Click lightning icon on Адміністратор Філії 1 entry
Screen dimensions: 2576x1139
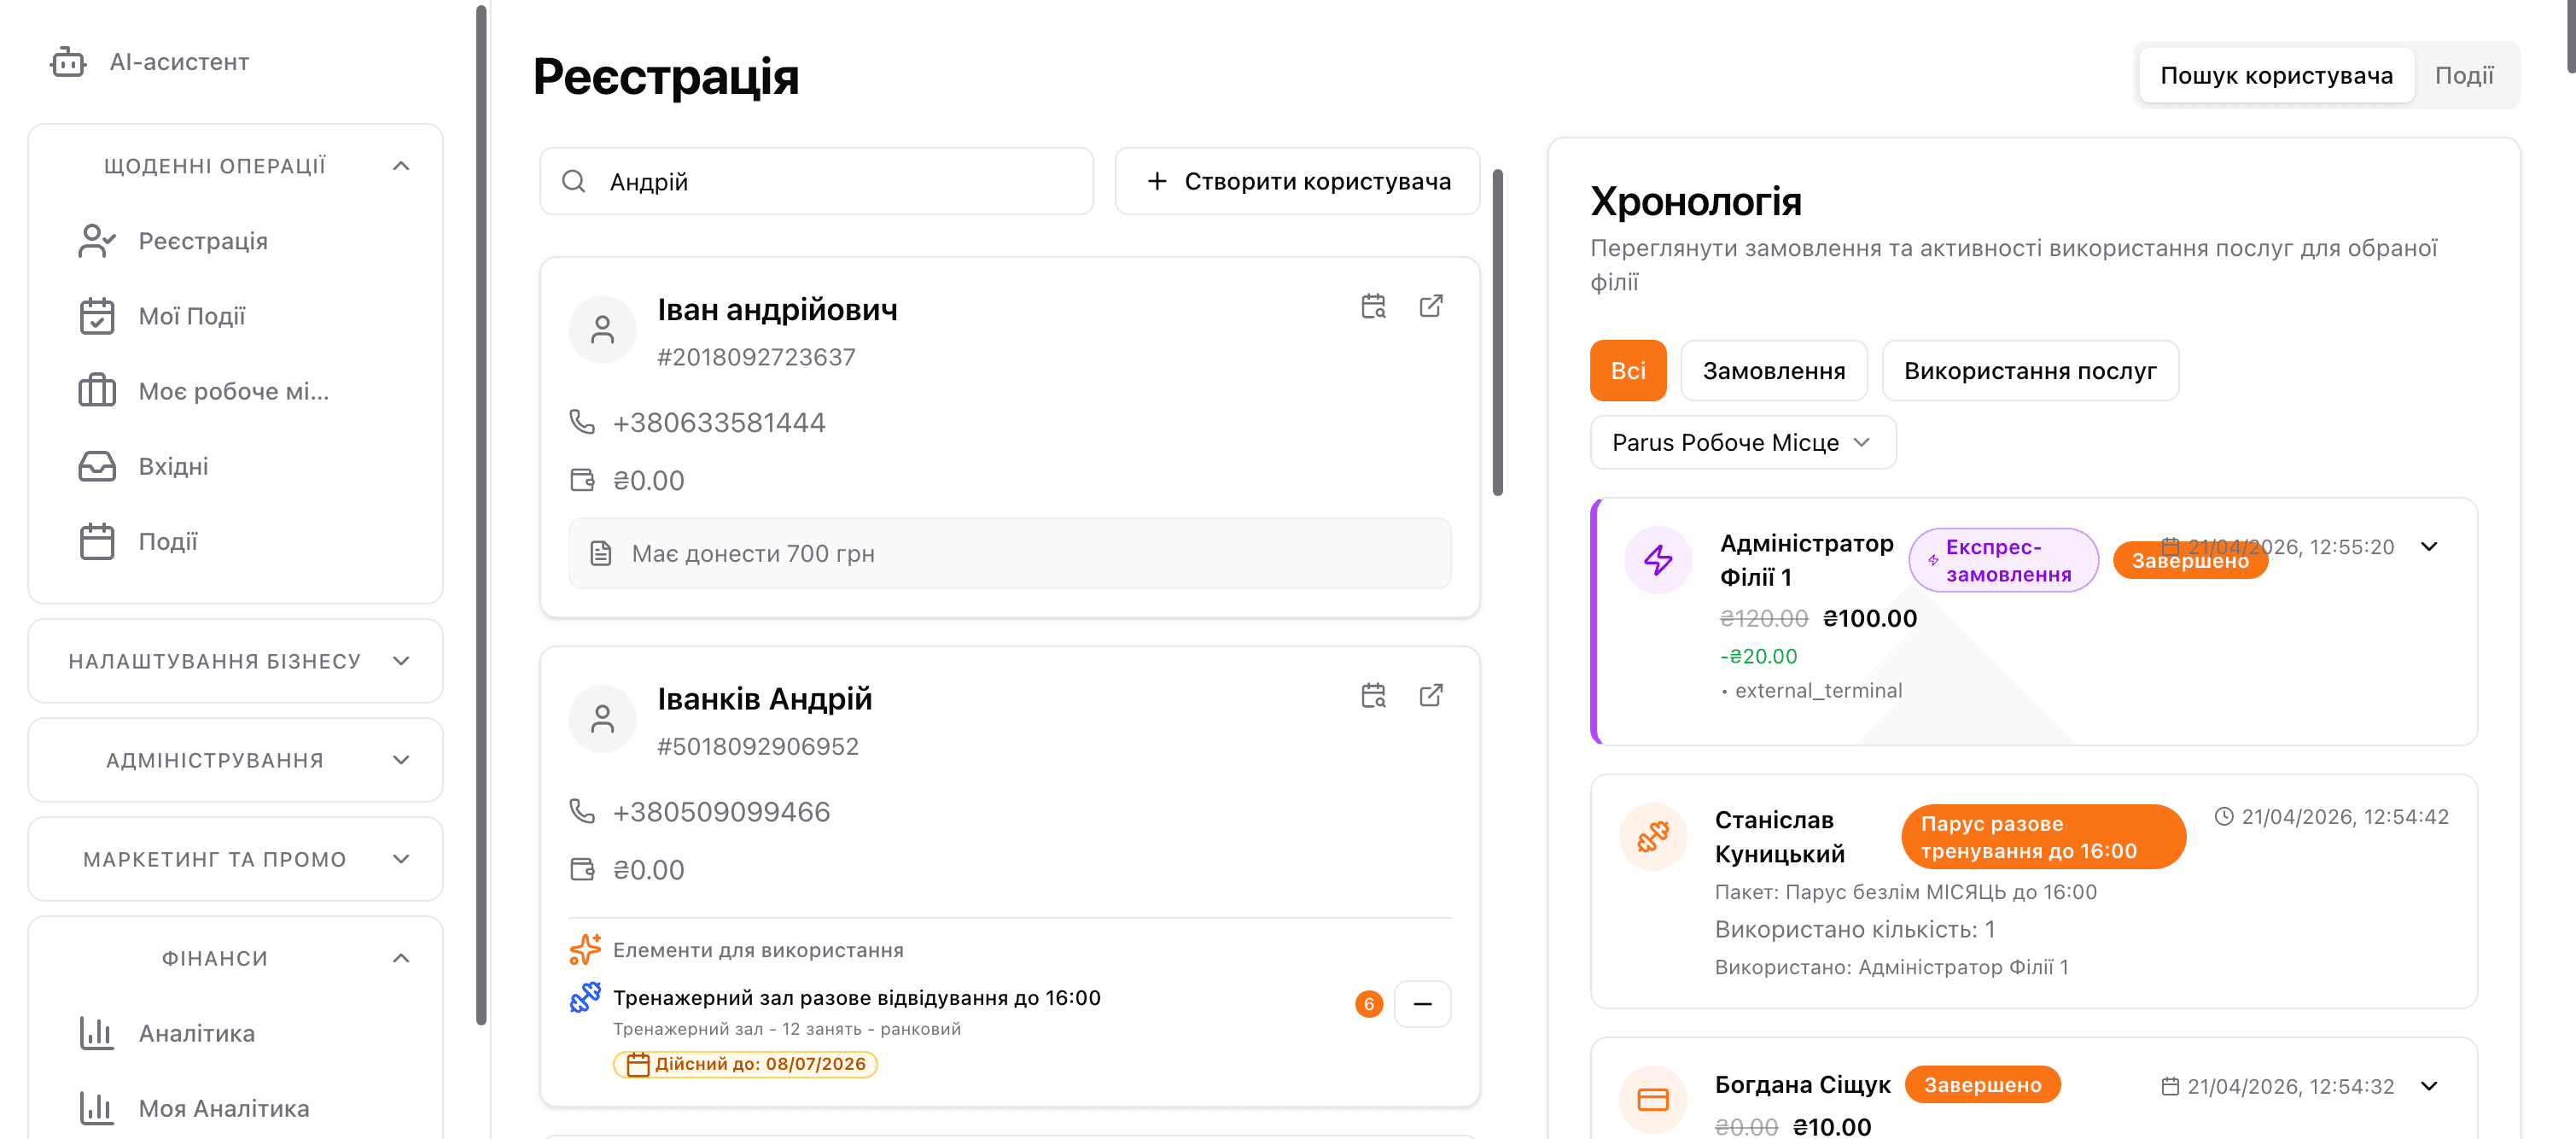click(x=1659, y=559)
